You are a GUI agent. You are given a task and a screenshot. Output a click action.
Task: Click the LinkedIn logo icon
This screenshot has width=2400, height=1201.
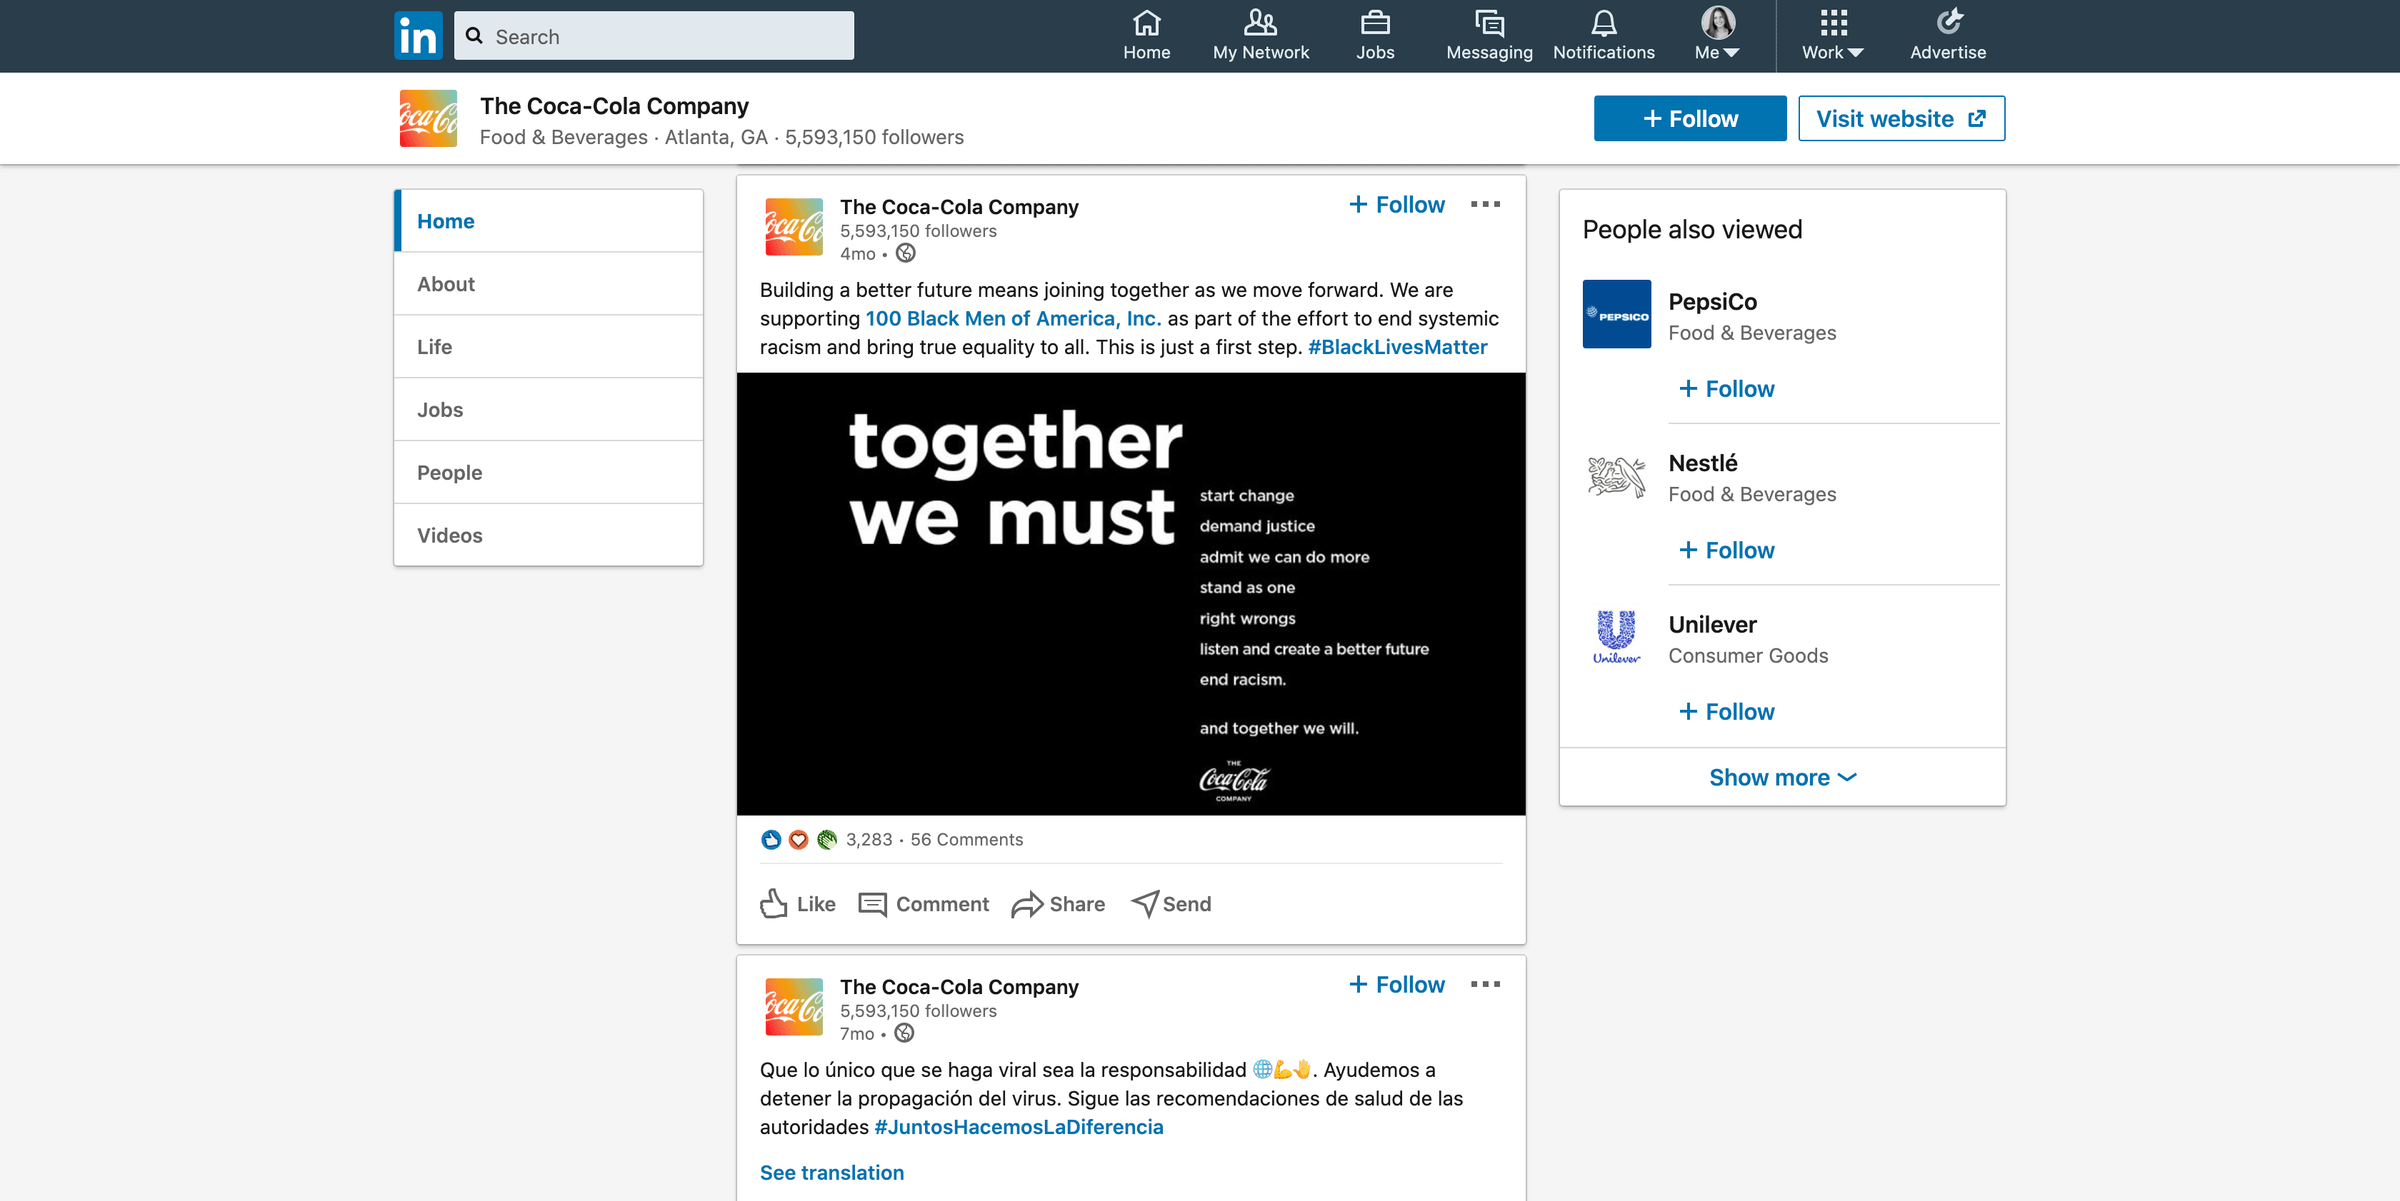(x=418, y=36)
